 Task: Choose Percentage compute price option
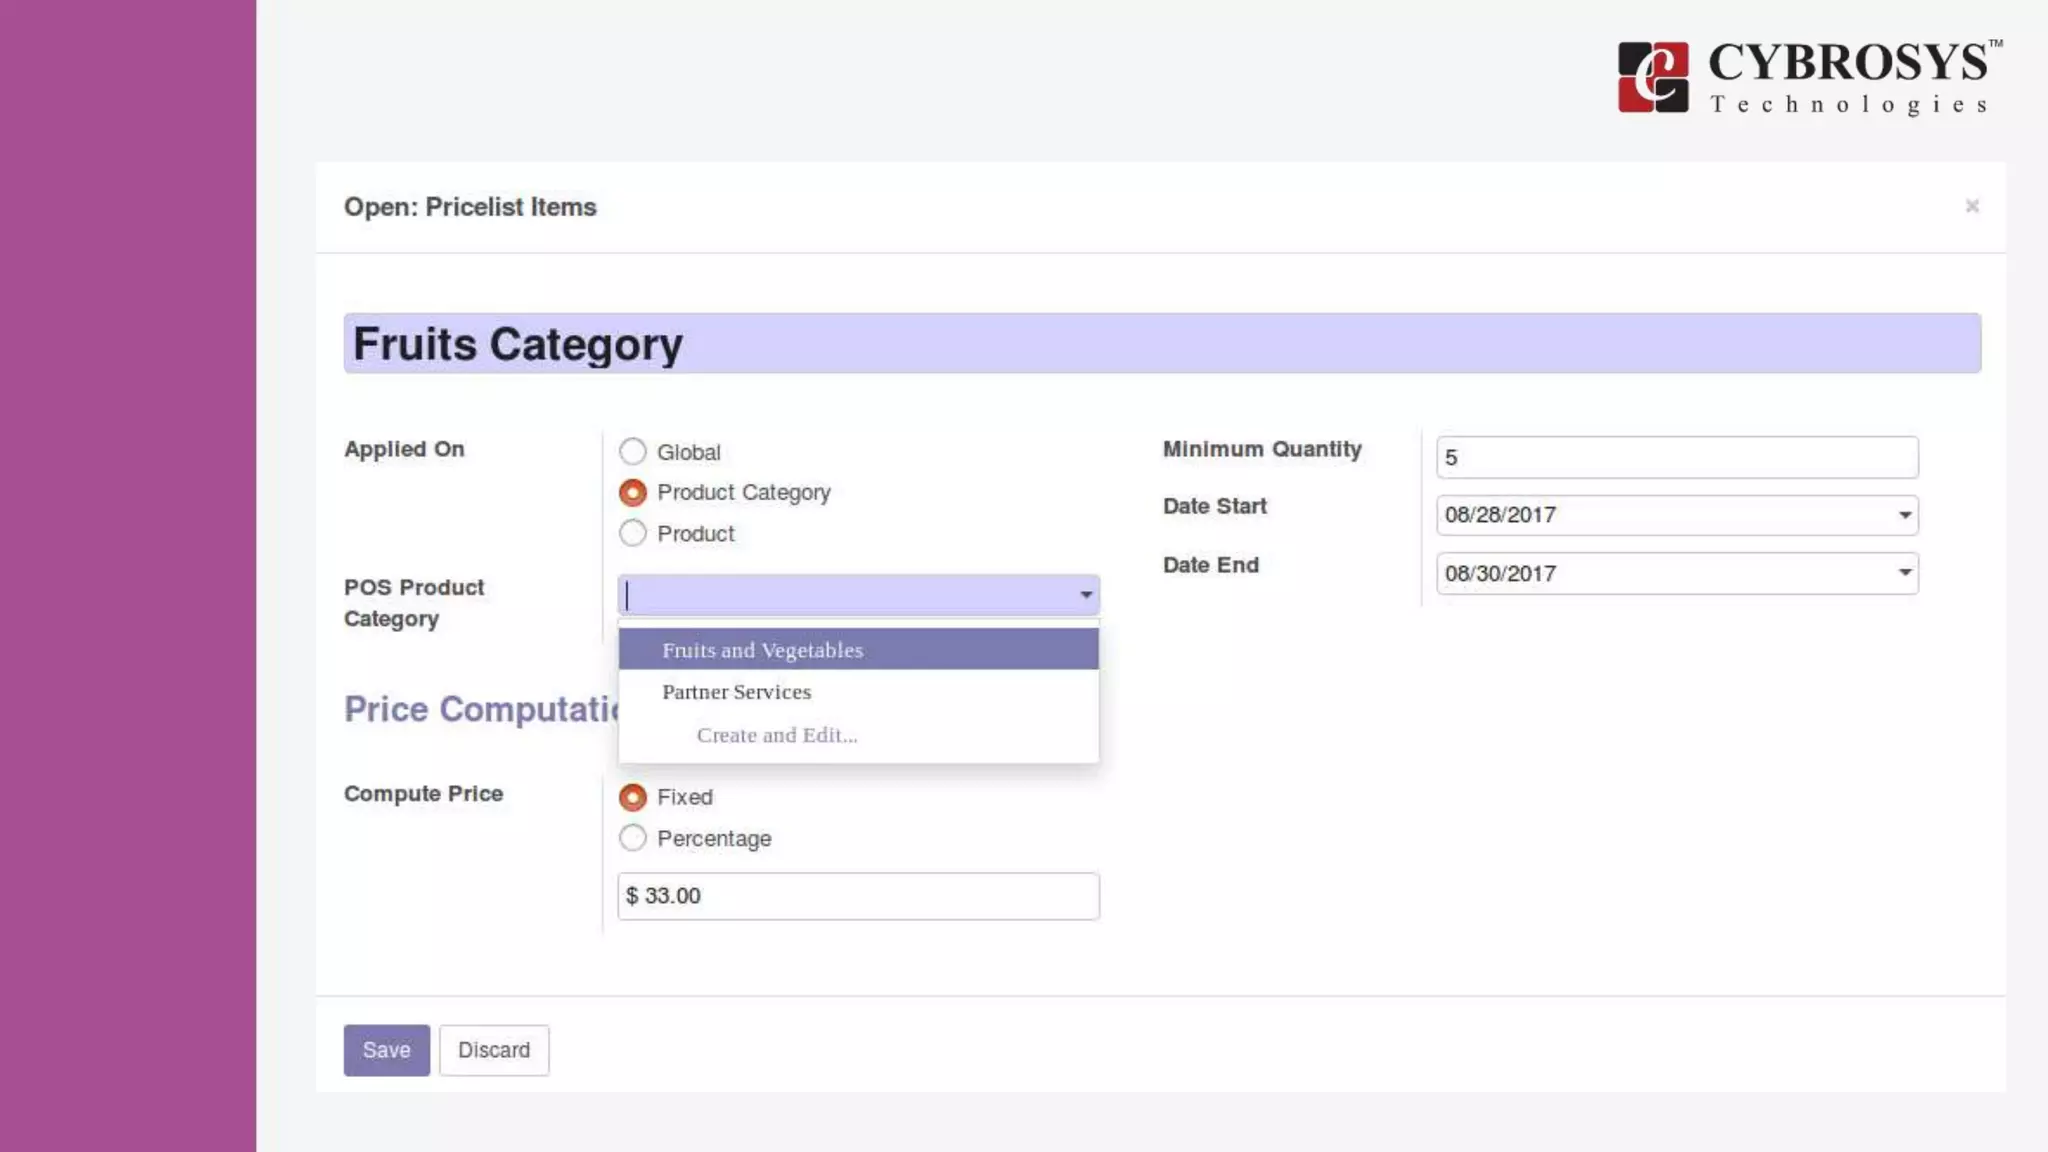(632, 839)
